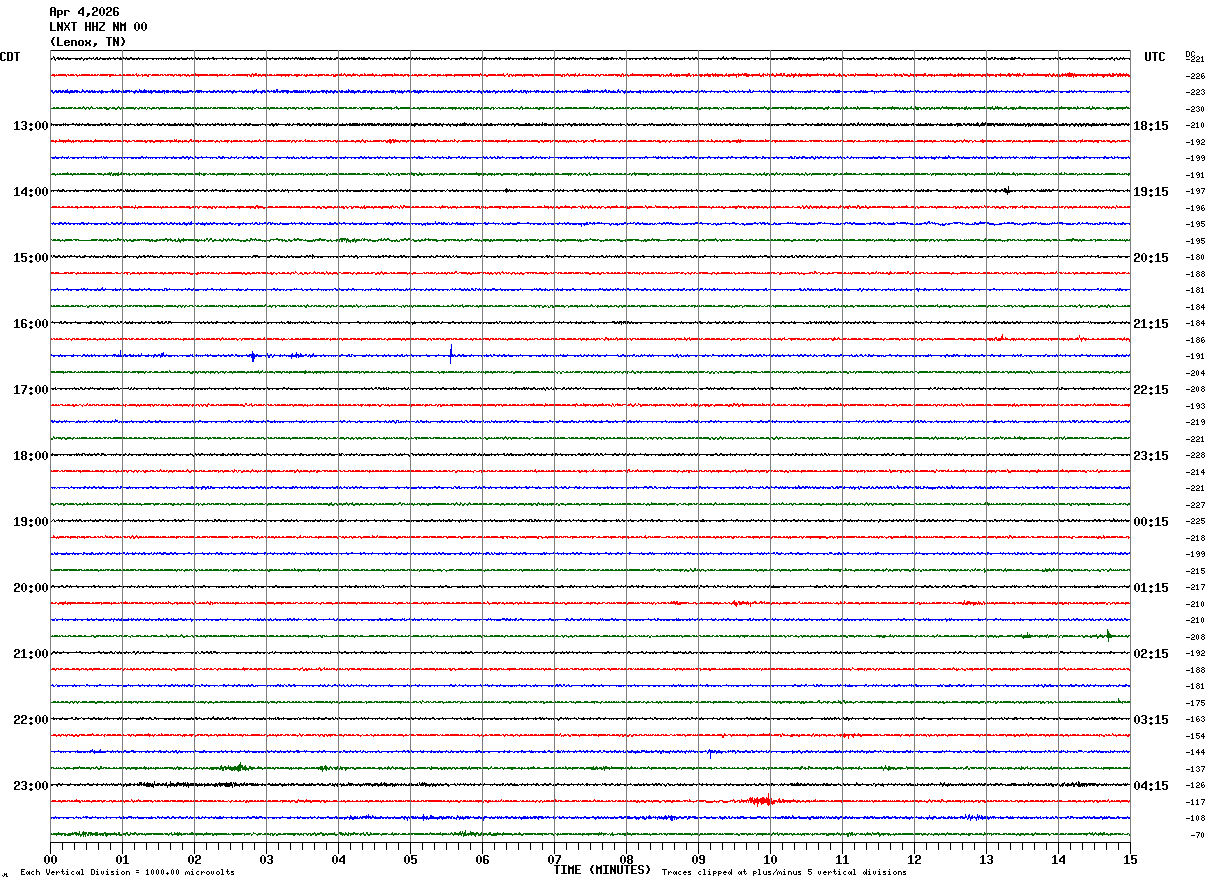This screenshot has width=1210, height=886.
Task: Click the DC offset value "-108"
Action: tap(1195, 818)
